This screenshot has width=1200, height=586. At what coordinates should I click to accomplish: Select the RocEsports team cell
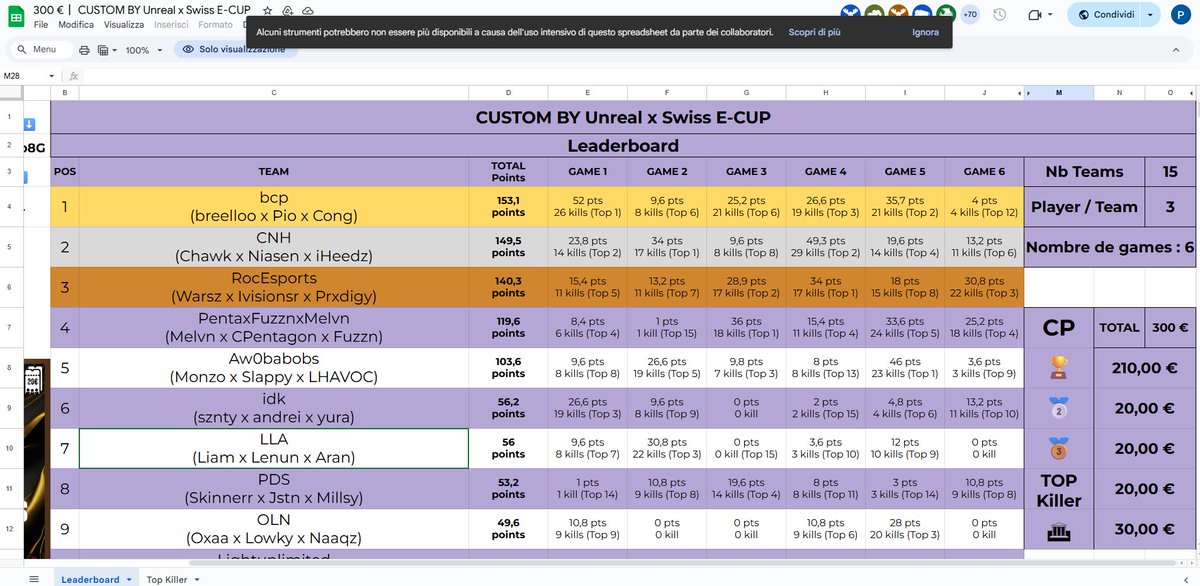[x=274, y=287]
